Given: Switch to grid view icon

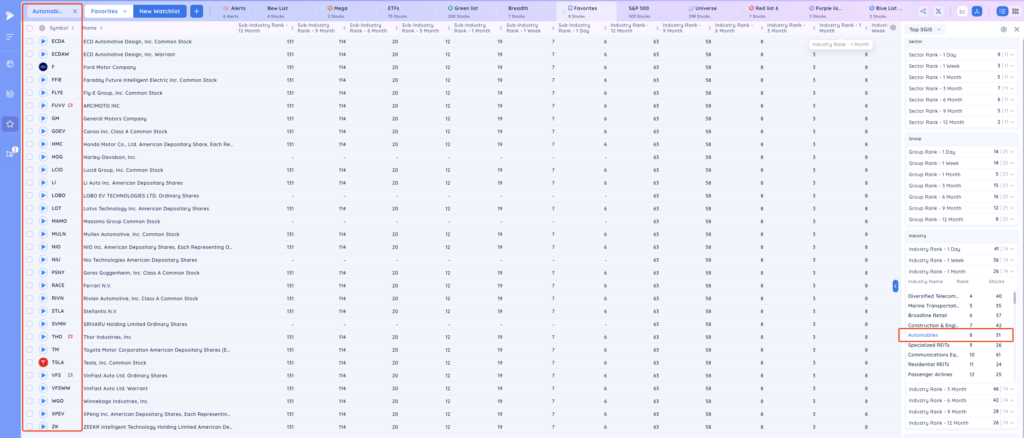Looking at the screenshot, I should (1016, 11).
